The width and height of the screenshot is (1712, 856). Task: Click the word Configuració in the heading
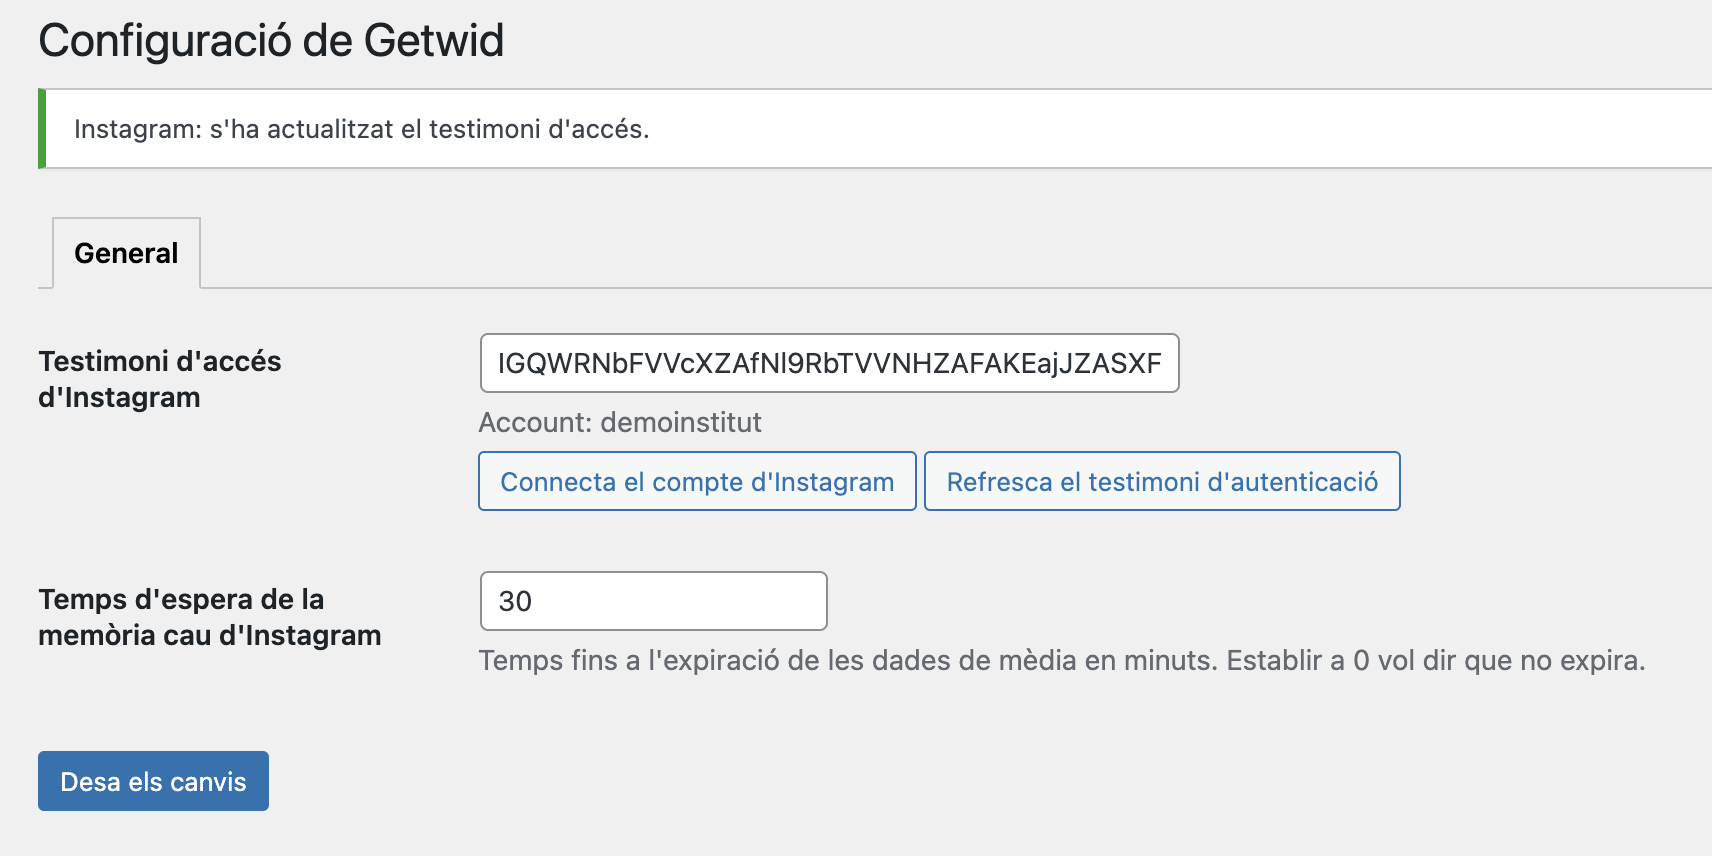tap(164, 41)
